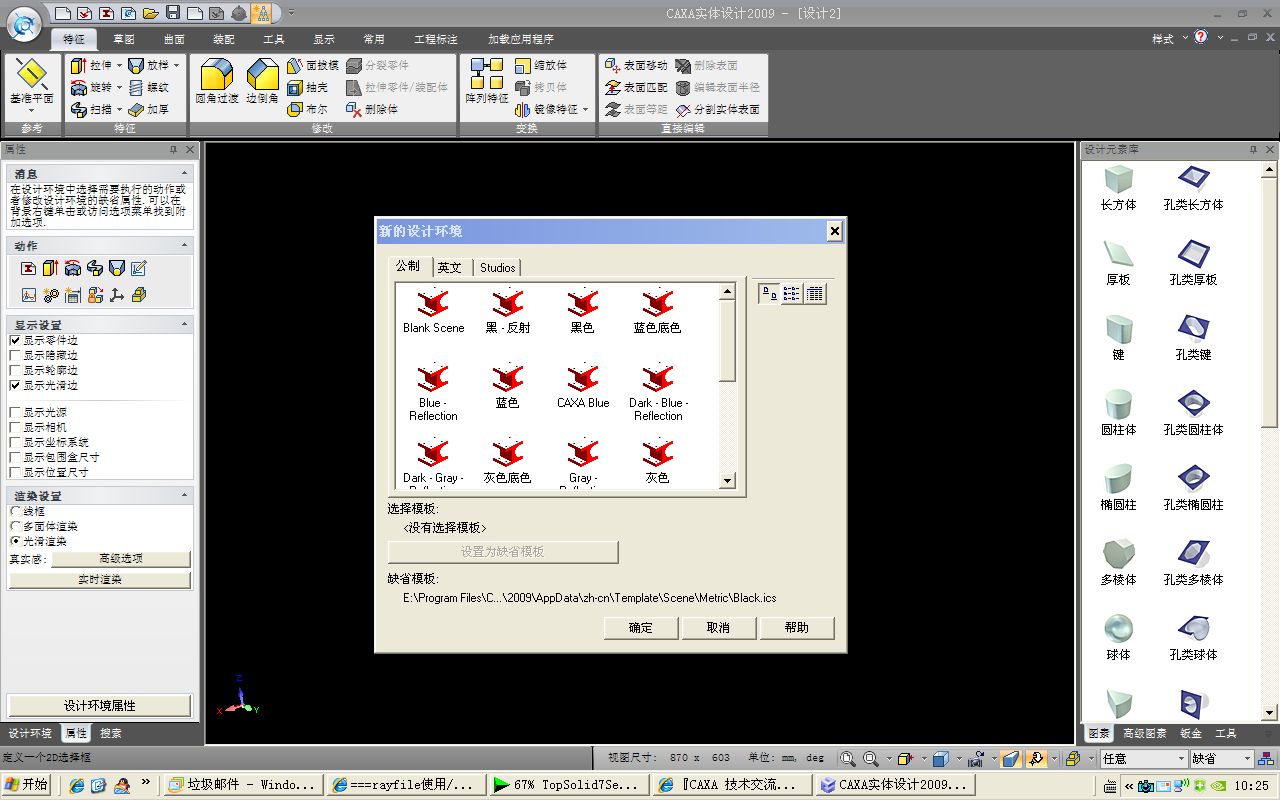Open the 布尔 boolean tool
This screenshot has width=1280, height=800.
tap(308, 109)
